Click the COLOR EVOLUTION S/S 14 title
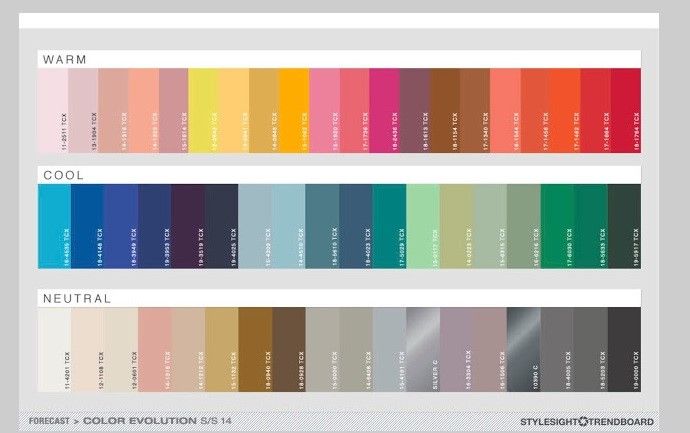Viewport: 690px width, 433px height. click(157, 421)
